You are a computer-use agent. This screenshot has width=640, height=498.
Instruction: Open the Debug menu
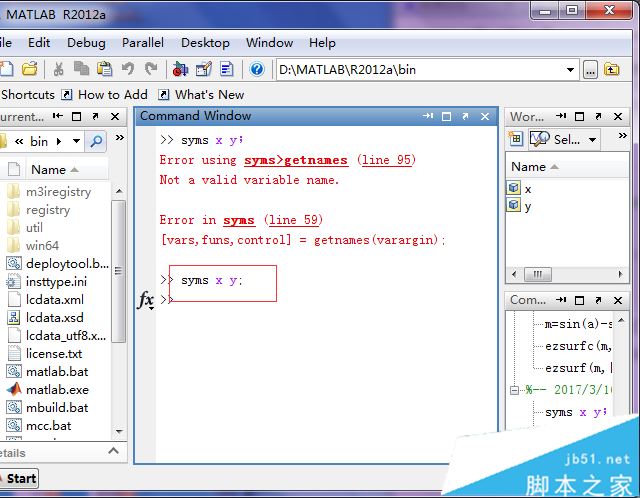(x=86, y=43)
